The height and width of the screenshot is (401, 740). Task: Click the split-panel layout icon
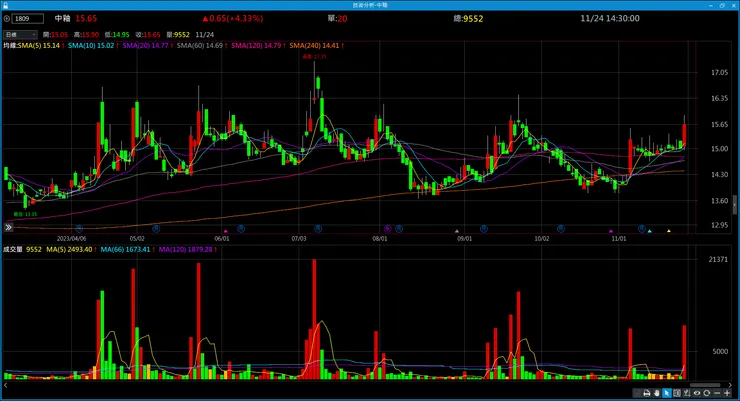pyautogui.click(x=677, y=393)
